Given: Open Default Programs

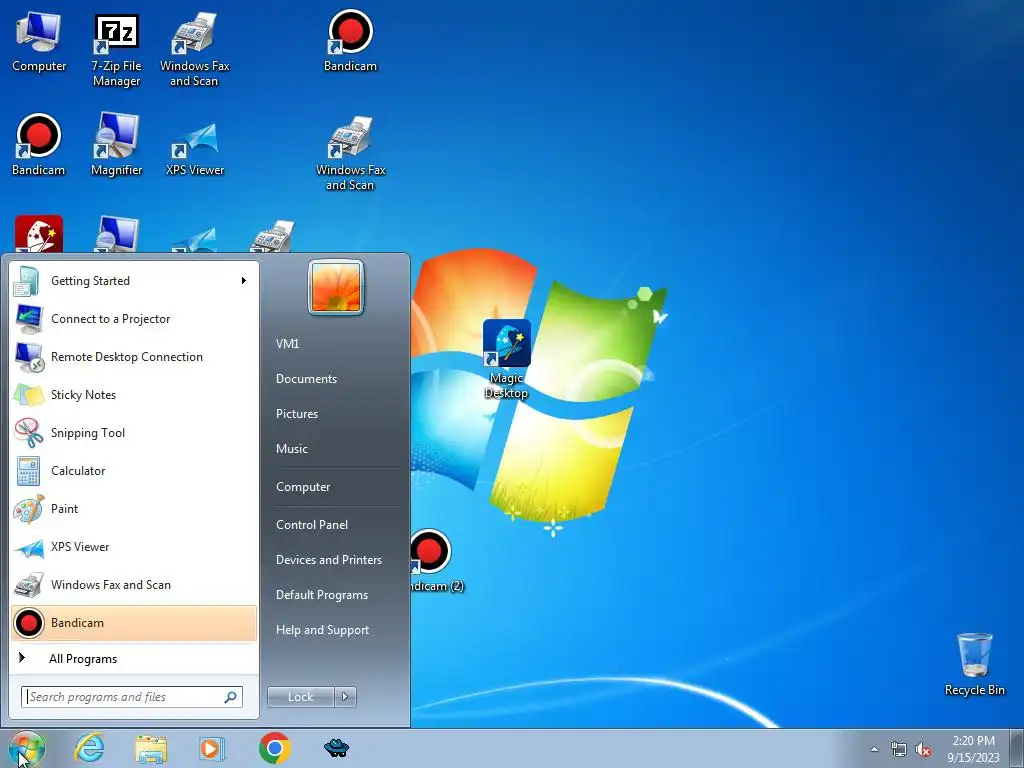Looking at the screenshot, I should 322,595.
